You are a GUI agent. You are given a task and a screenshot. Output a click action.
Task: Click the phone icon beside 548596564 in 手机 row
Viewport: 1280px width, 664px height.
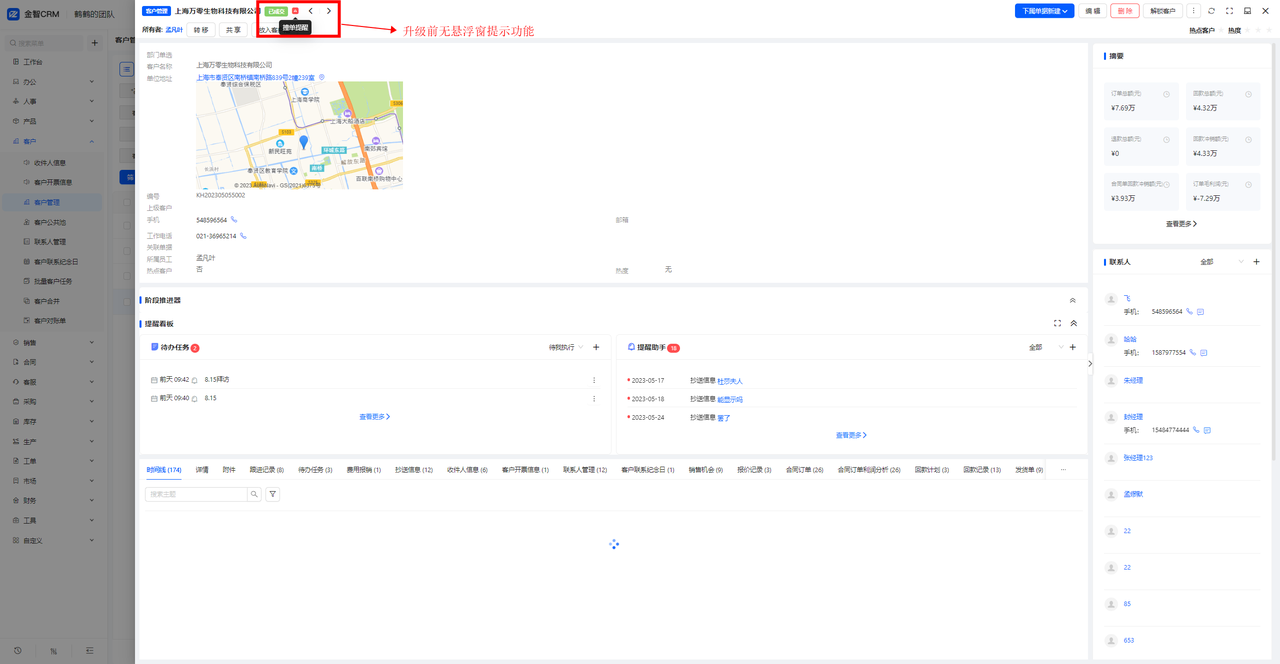point(234,219)
